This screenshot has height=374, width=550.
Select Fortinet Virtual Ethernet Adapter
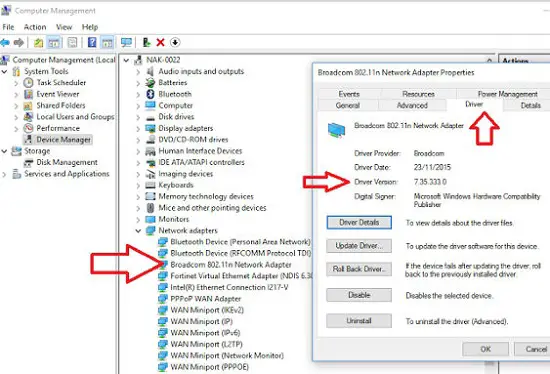pyautogui.click(x=241, y=276)
